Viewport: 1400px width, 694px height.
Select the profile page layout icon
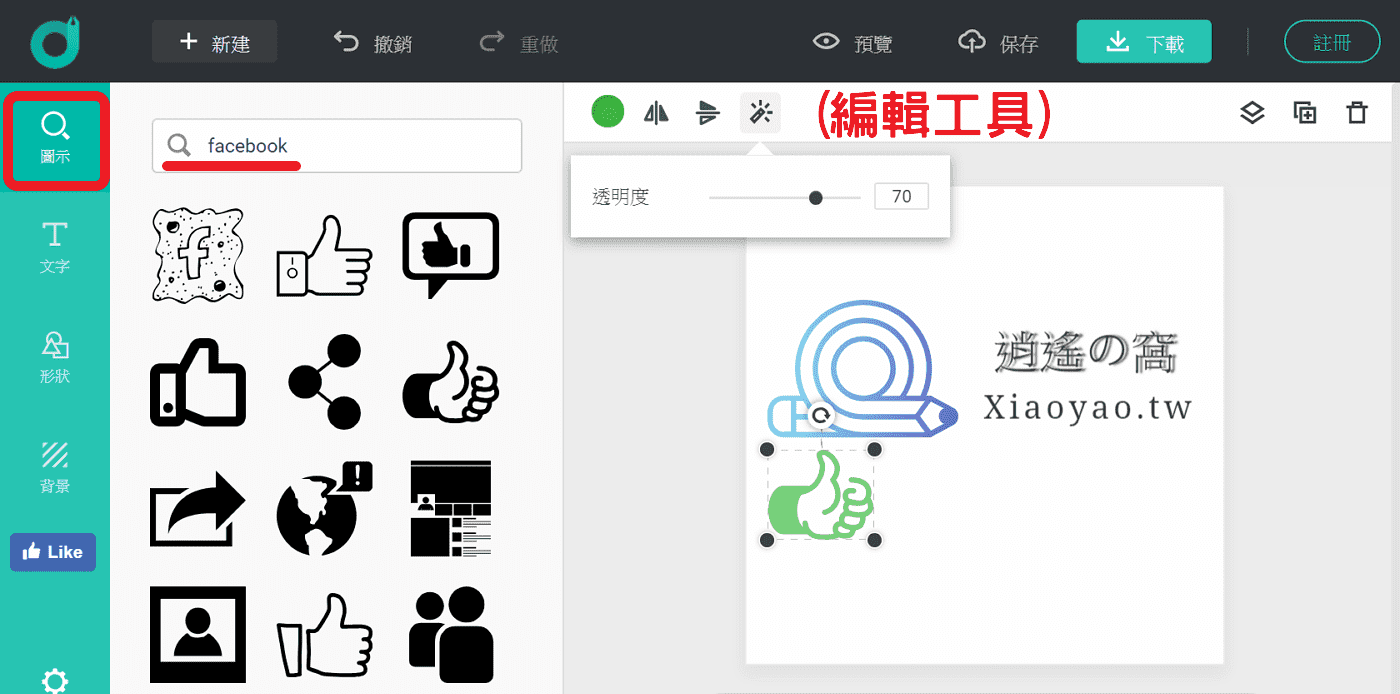pos(451,509)
